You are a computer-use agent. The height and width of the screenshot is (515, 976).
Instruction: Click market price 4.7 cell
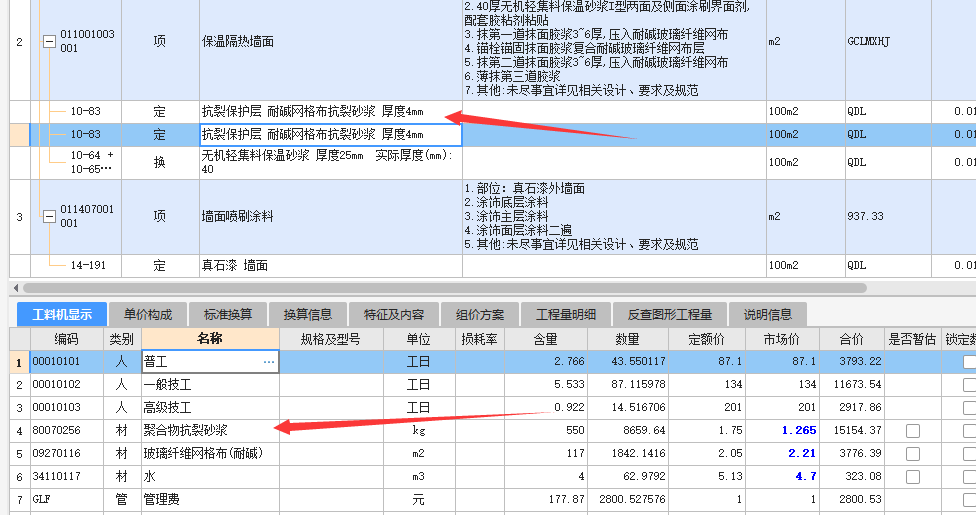coord(782,476)
